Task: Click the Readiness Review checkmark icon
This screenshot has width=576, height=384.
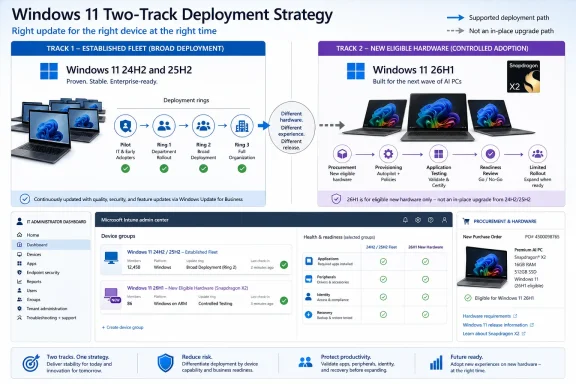Action: (x=490, y=154)
